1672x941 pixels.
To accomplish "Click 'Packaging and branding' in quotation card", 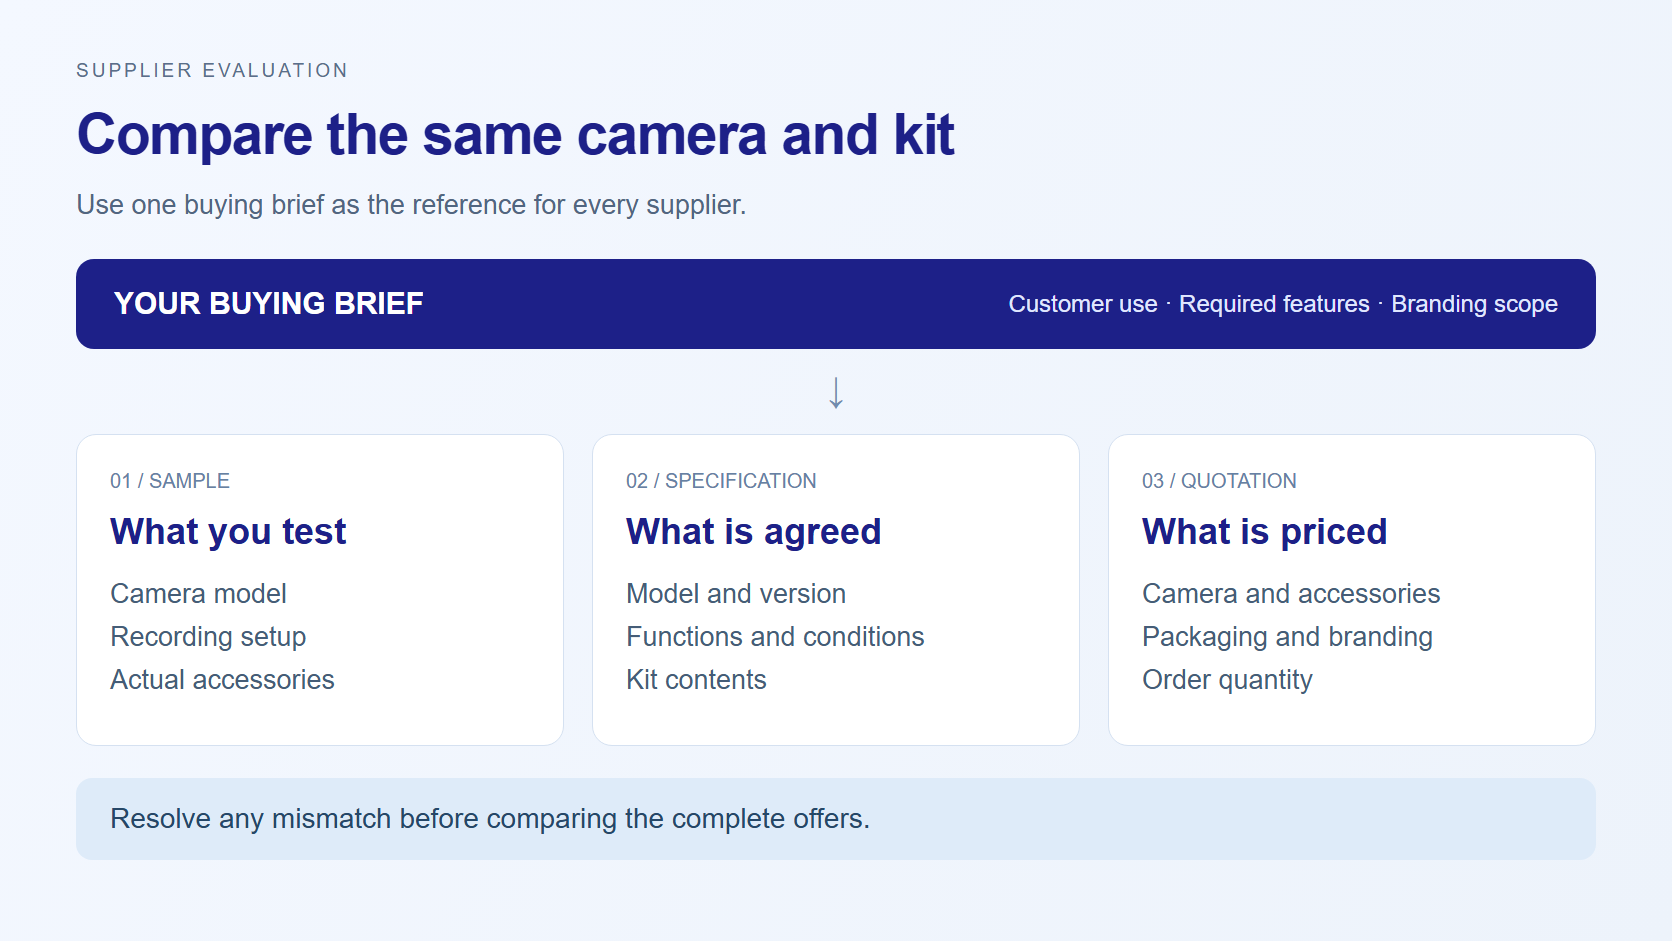I will (1287, 637).
